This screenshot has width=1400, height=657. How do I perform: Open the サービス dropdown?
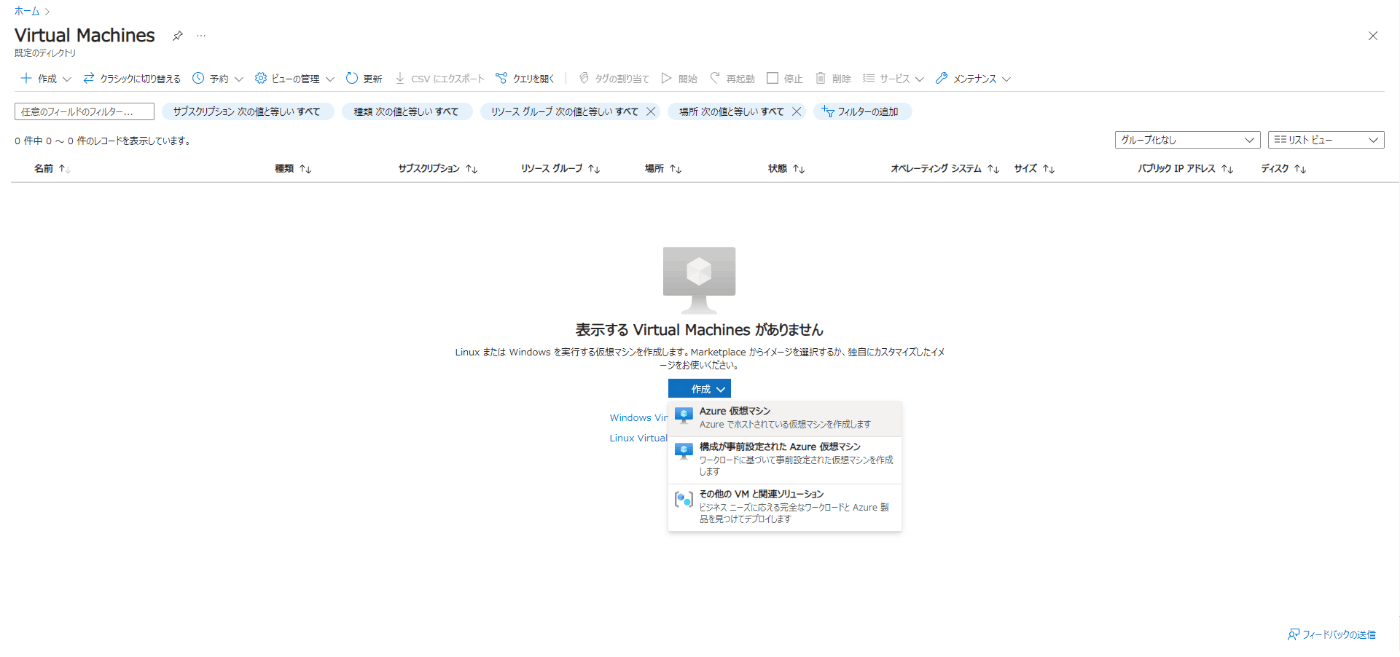point(894,78)
